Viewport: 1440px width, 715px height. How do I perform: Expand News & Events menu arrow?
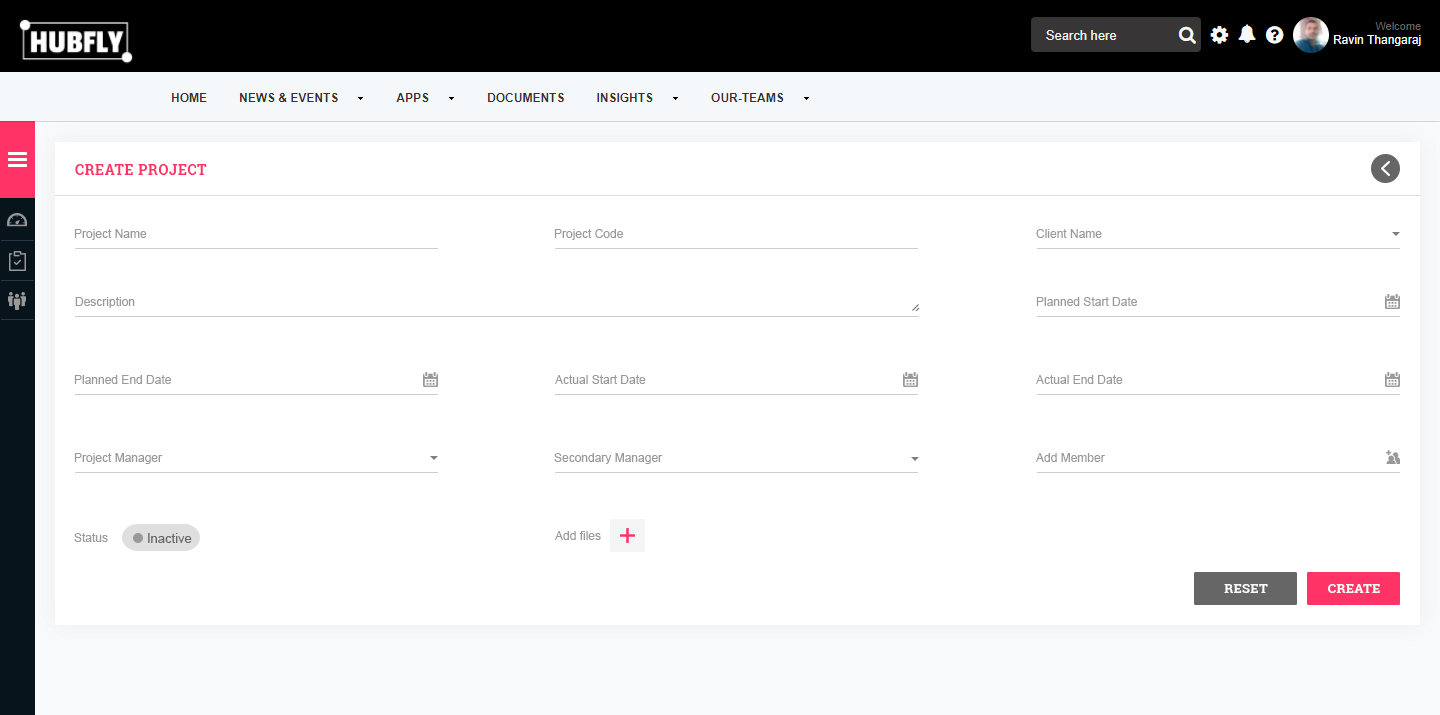[360, 98]
